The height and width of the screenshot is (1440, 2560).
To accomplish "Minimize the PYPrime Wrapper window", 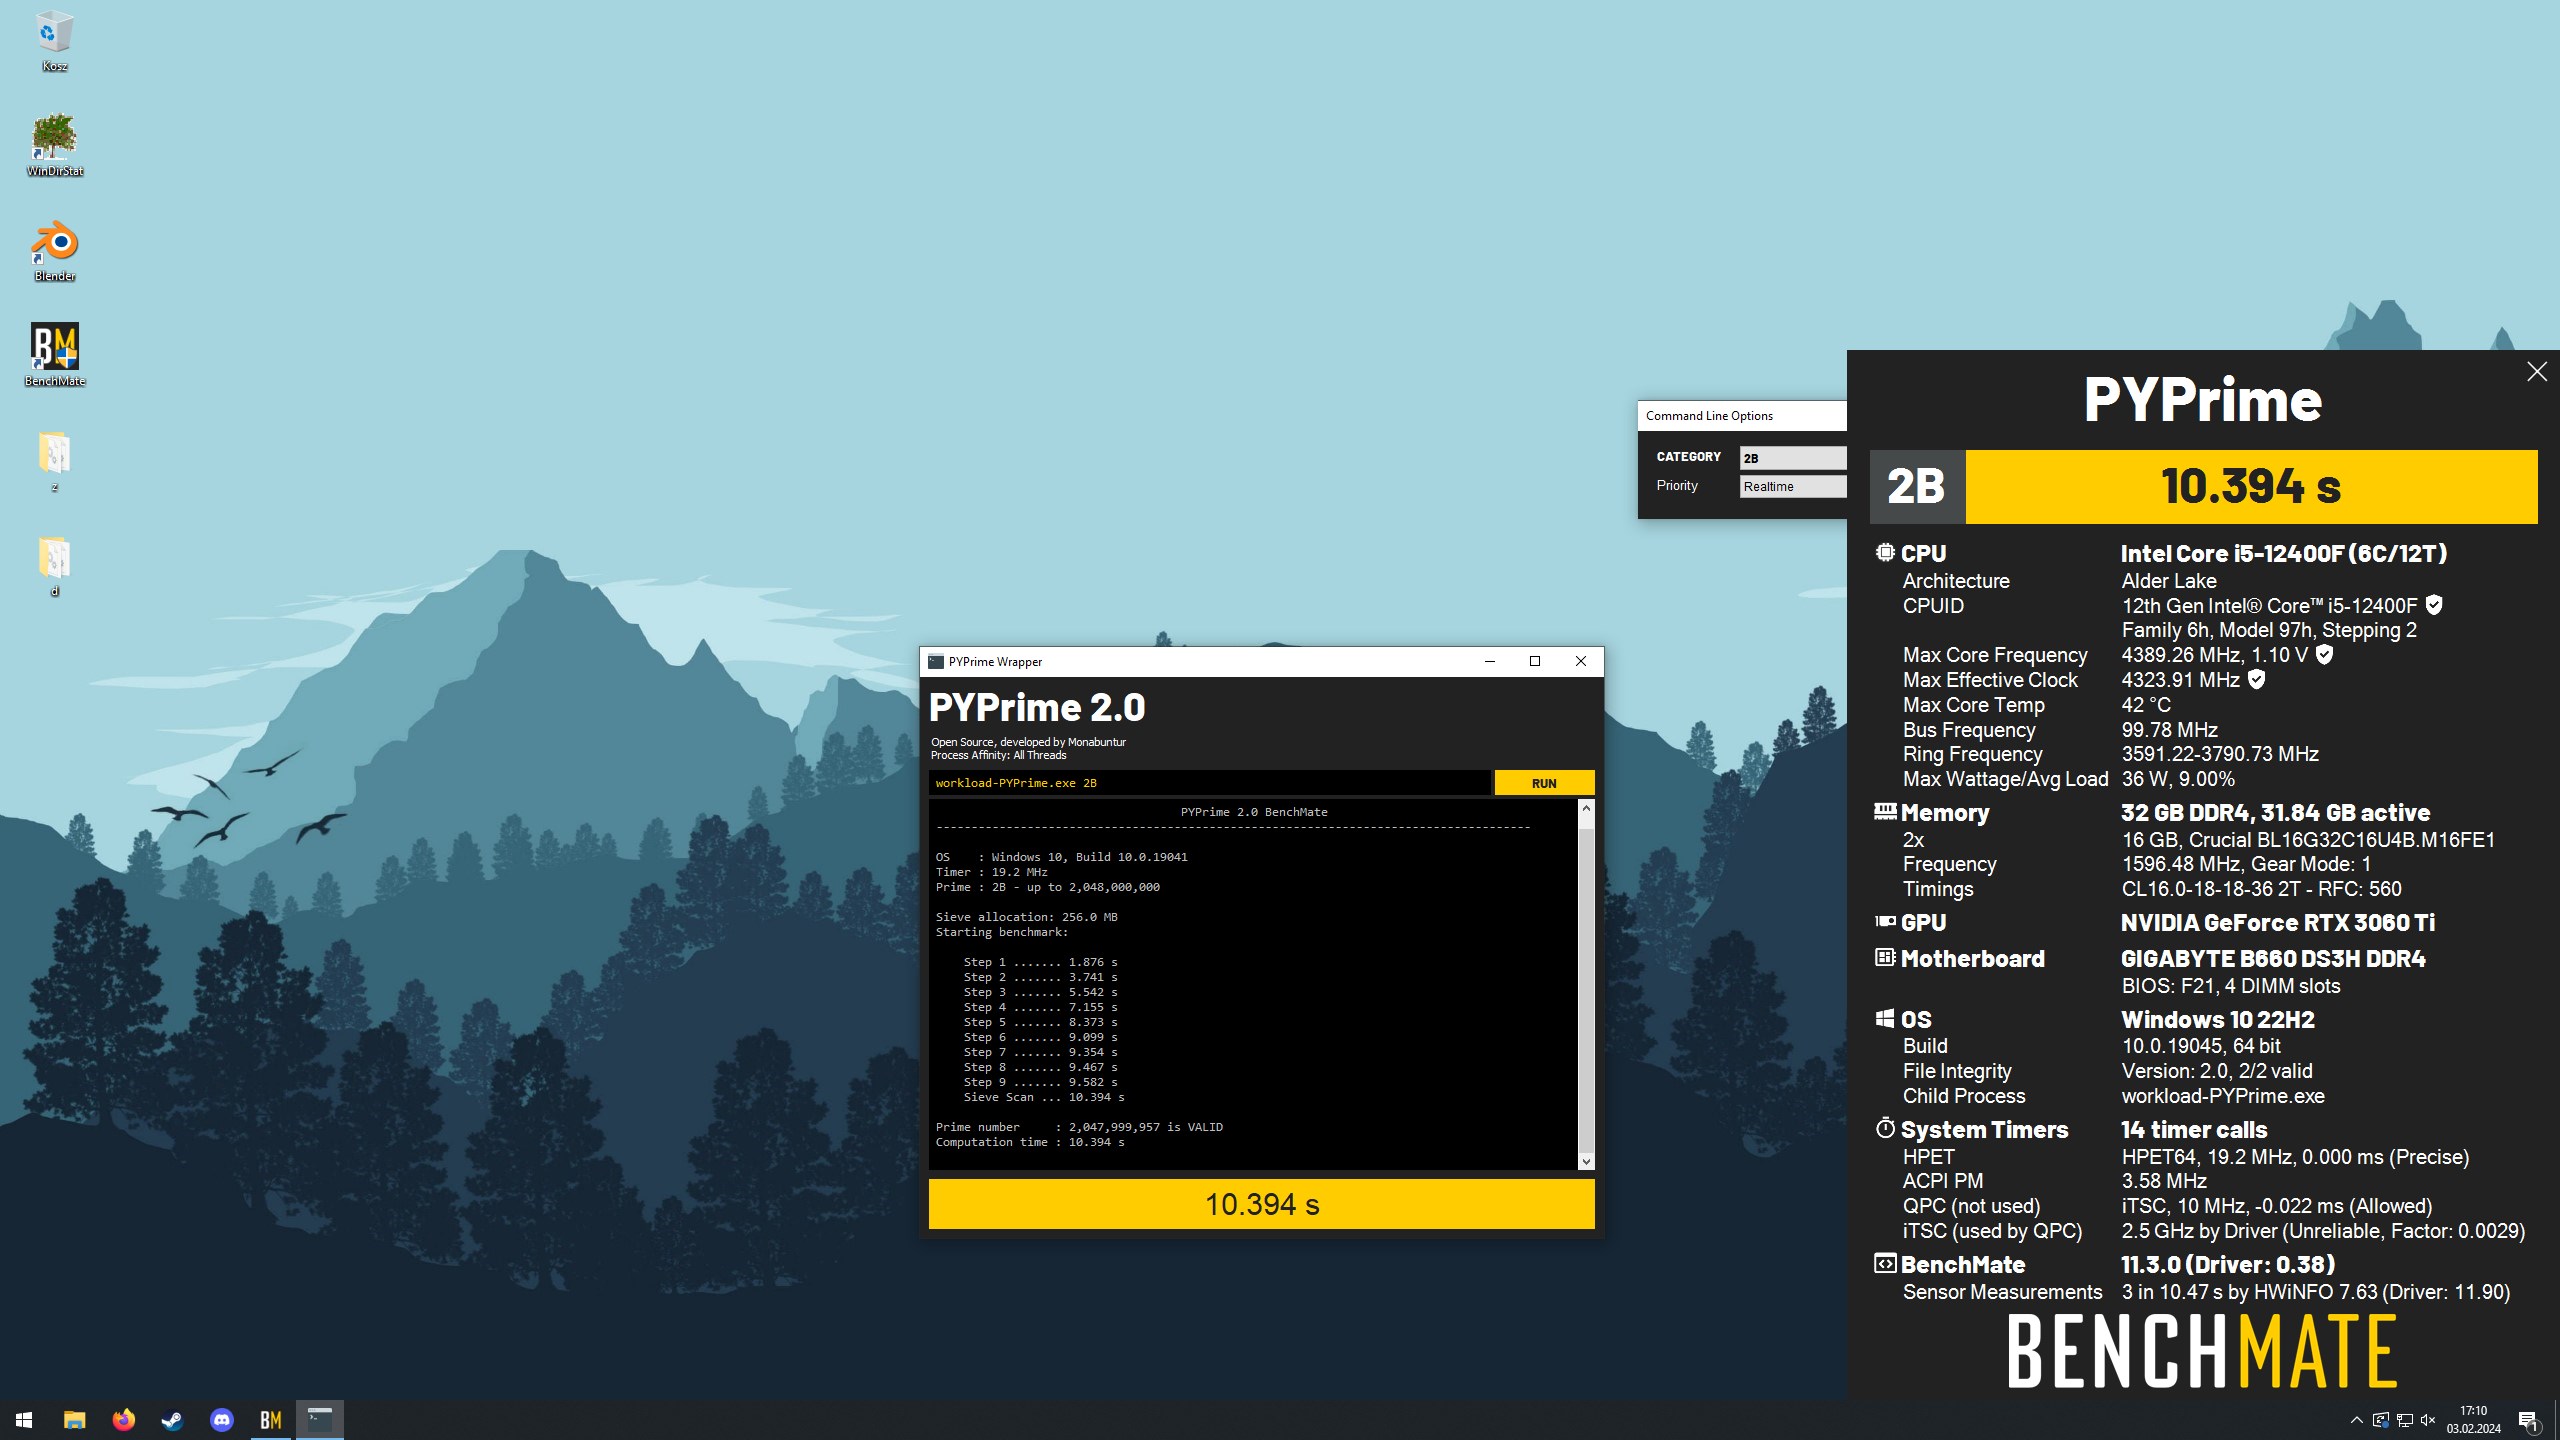I will 1490,661.
